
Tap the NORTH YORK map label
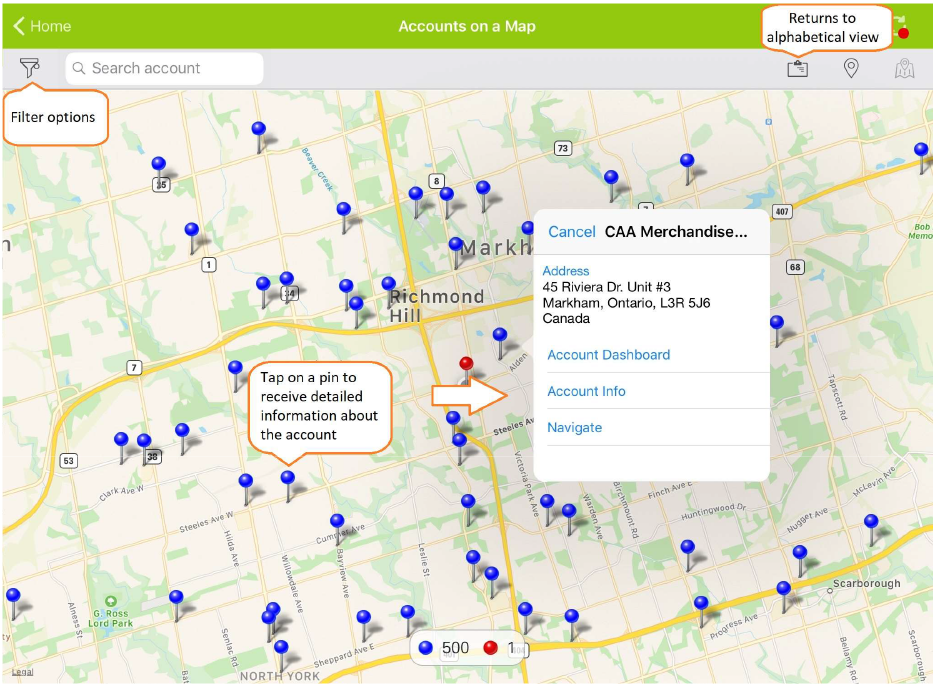pyautogui.click(x=280, y=676)
